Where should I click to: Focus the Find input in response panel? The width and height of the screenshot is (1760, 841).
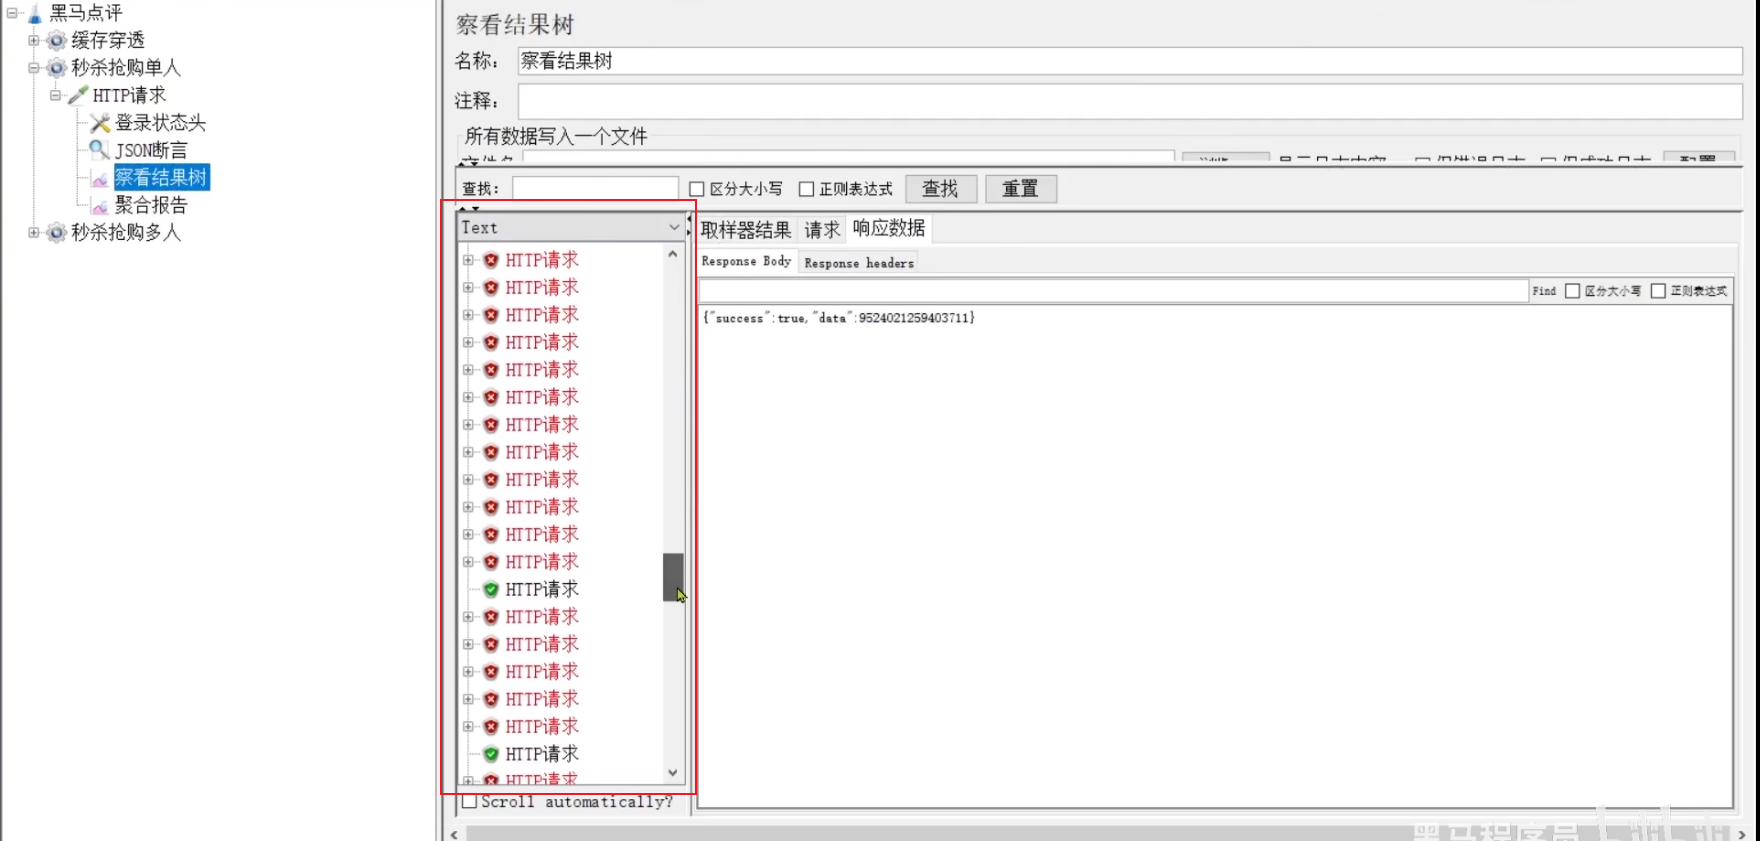point(1113,291)
